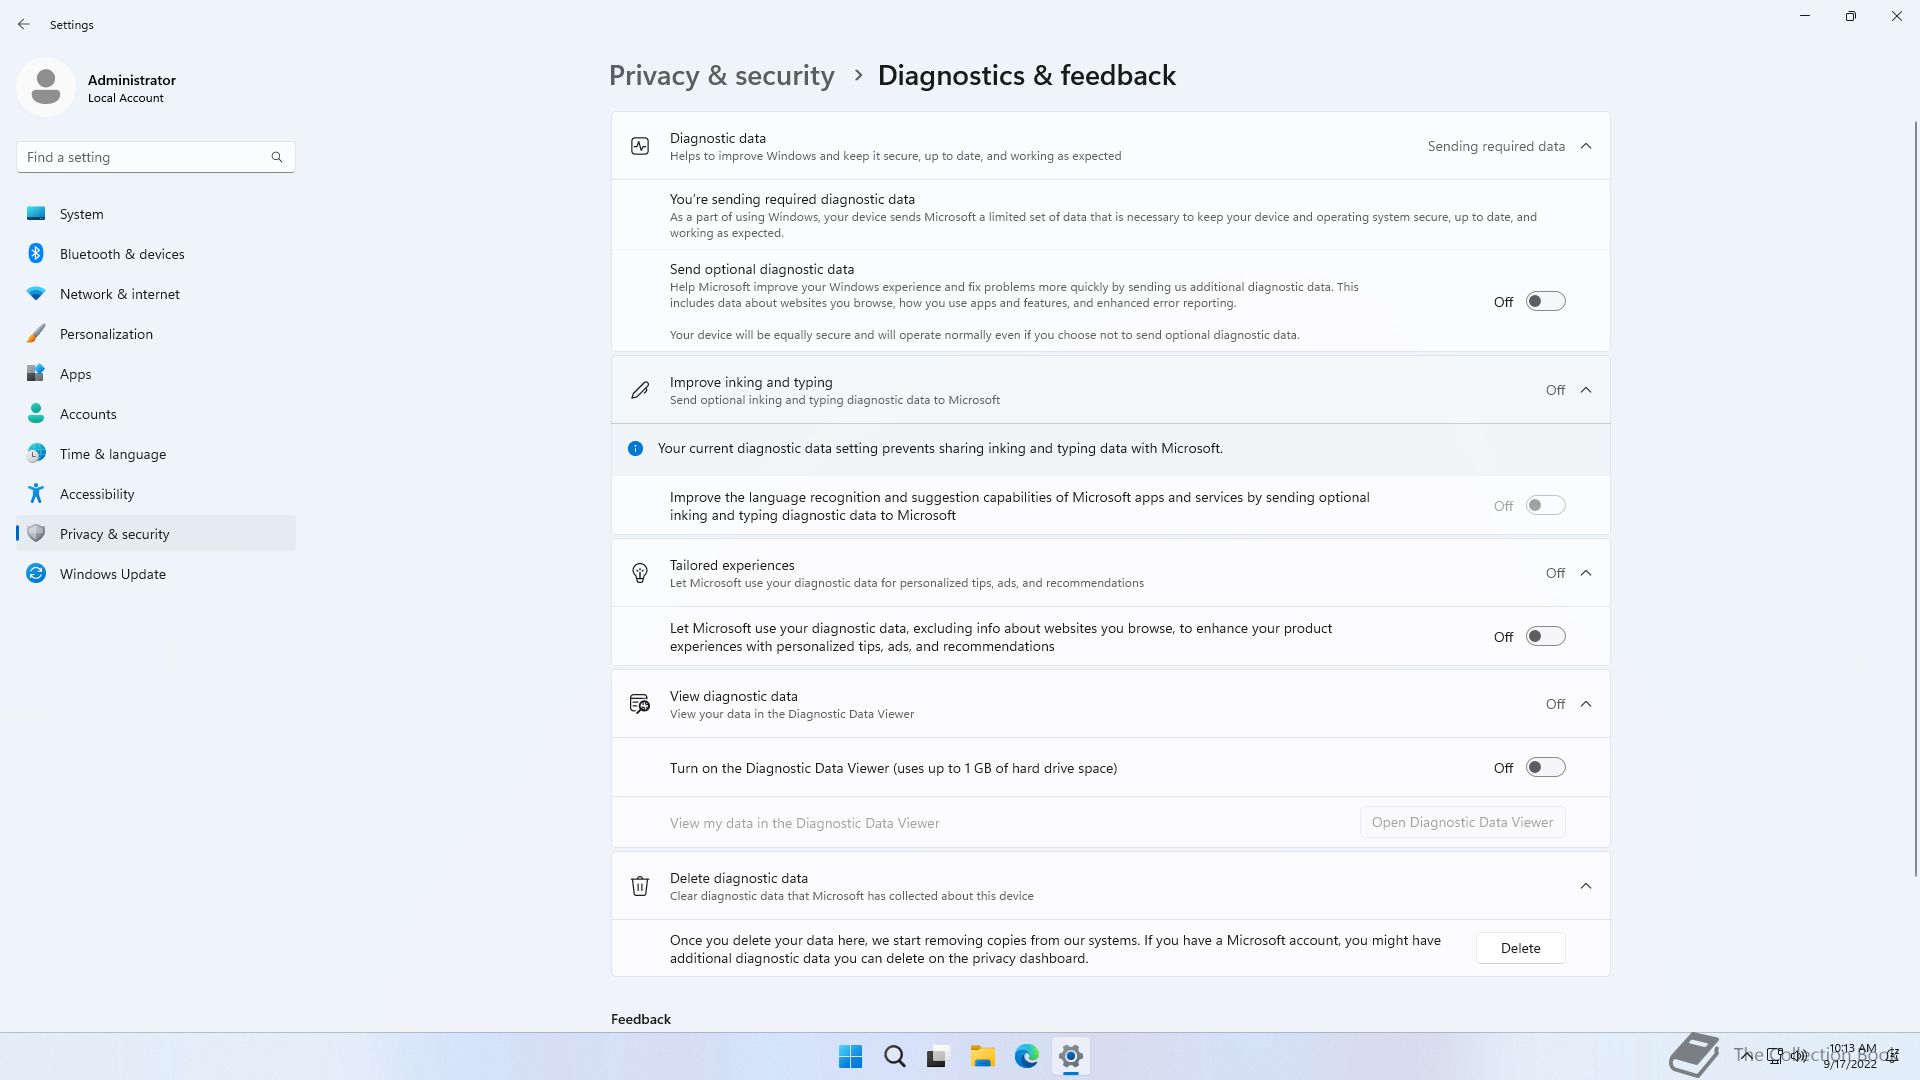Collapse the View diagnostic data section
The height and width of the screenshot is (1080, 1920).
[1586, 705]
